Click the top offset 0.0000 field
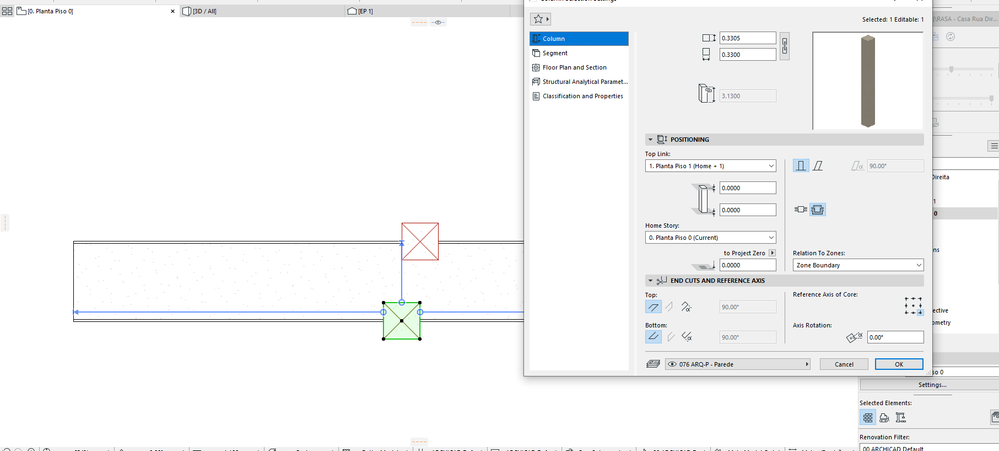 point(748,188)
